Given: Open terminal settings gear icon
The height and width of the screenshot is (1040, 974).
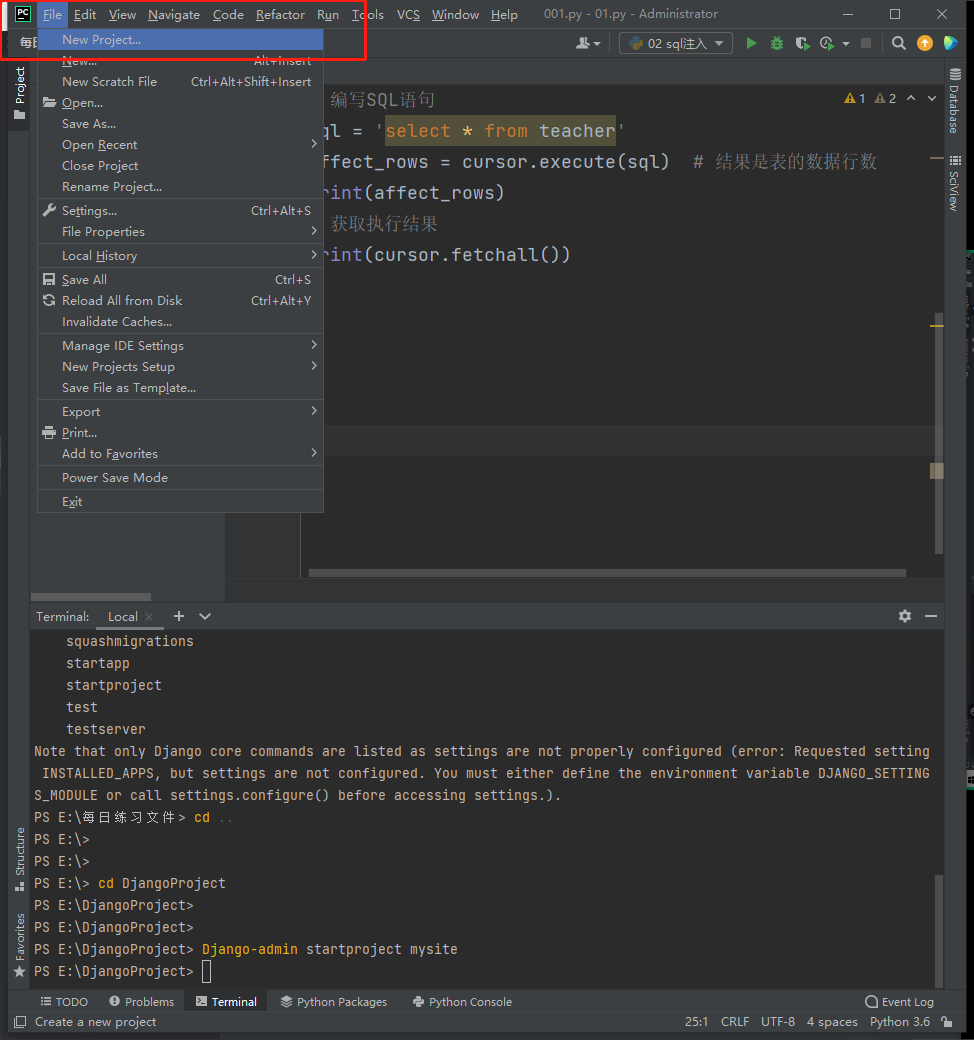Looking at the screenshot, I should [x=905, y=616].
